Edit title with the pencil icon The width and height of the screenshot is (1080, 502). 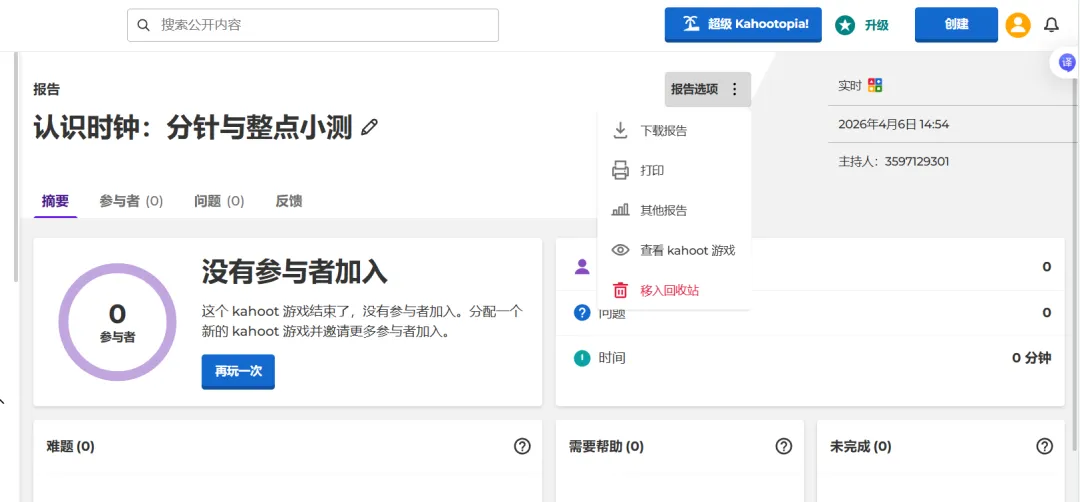point(370,127)
